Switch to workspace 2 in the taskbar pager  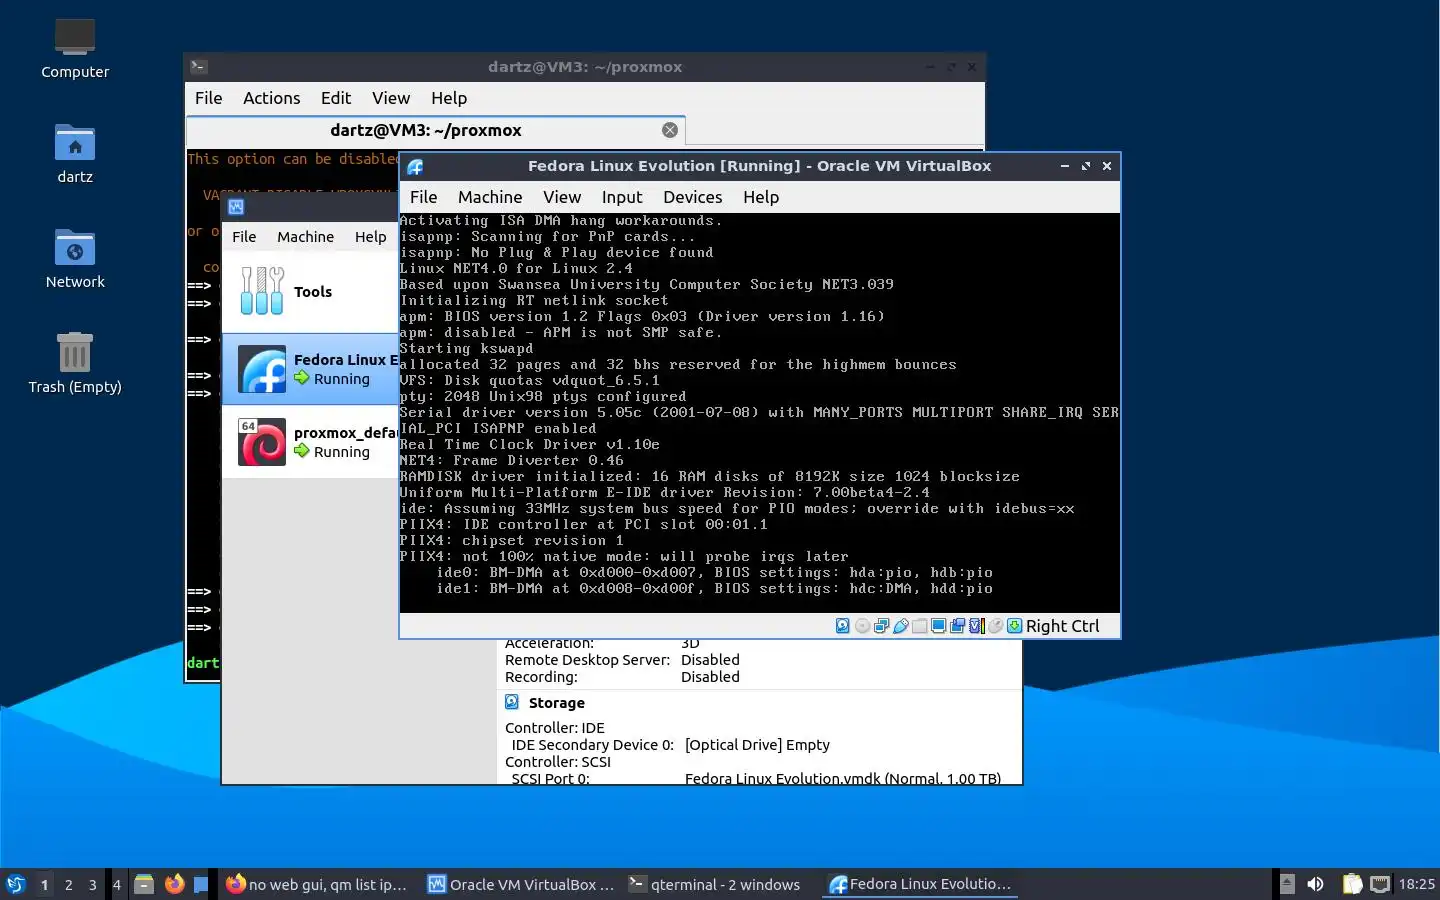[x=68, y=884]
